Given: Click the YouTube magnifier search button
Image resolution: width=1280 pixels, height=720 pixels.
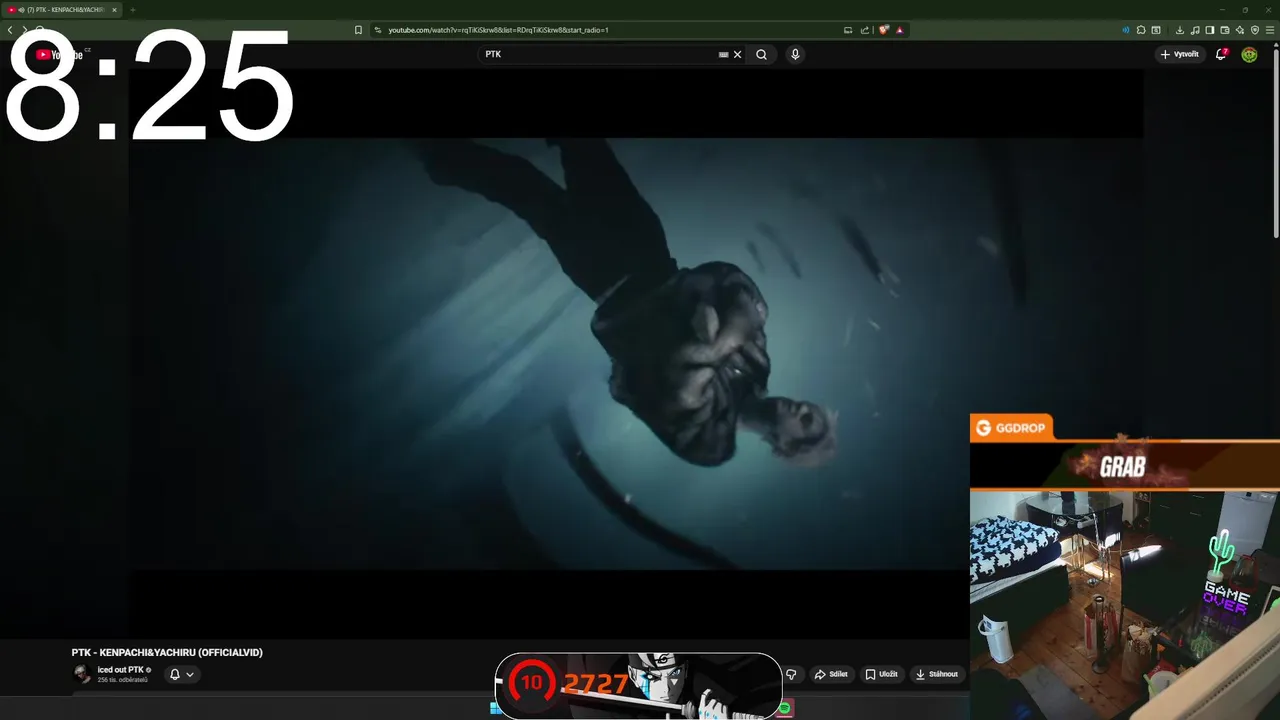Looking at the screenshot, I should [x=761, y=55].
